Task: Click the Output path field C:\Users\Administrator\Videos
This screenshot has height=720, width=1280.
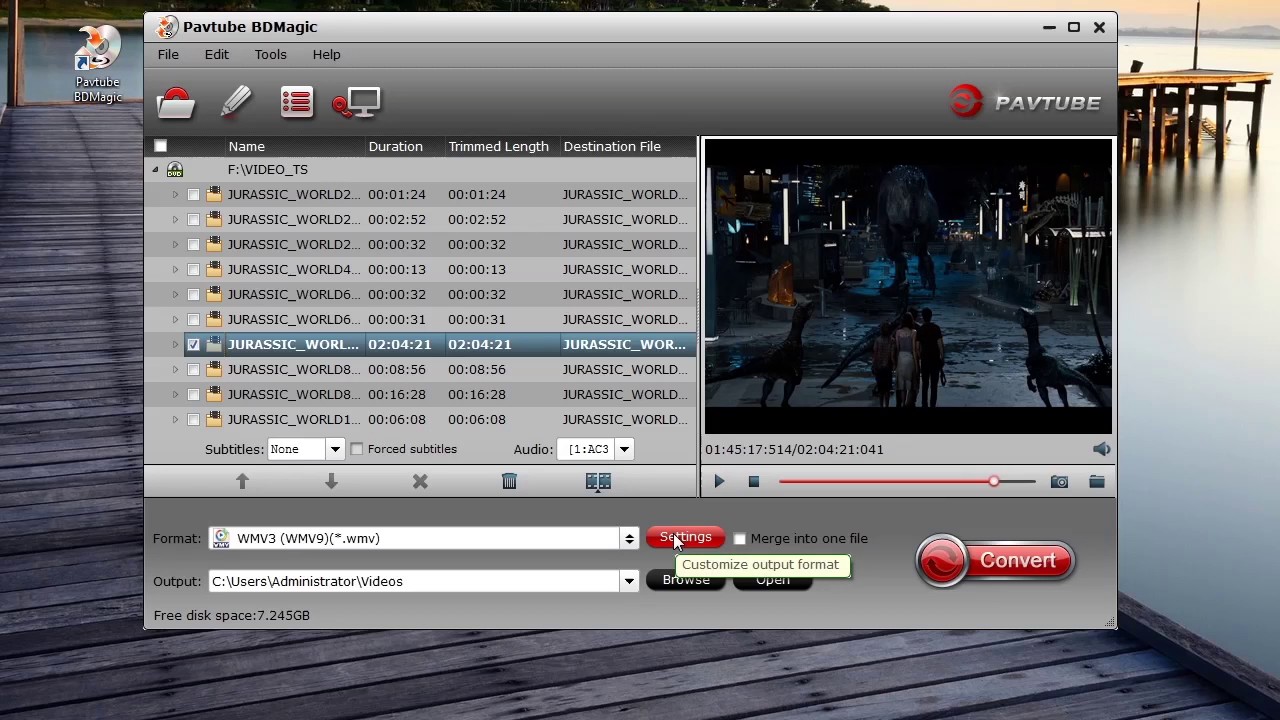Action: tap(414, 581)
